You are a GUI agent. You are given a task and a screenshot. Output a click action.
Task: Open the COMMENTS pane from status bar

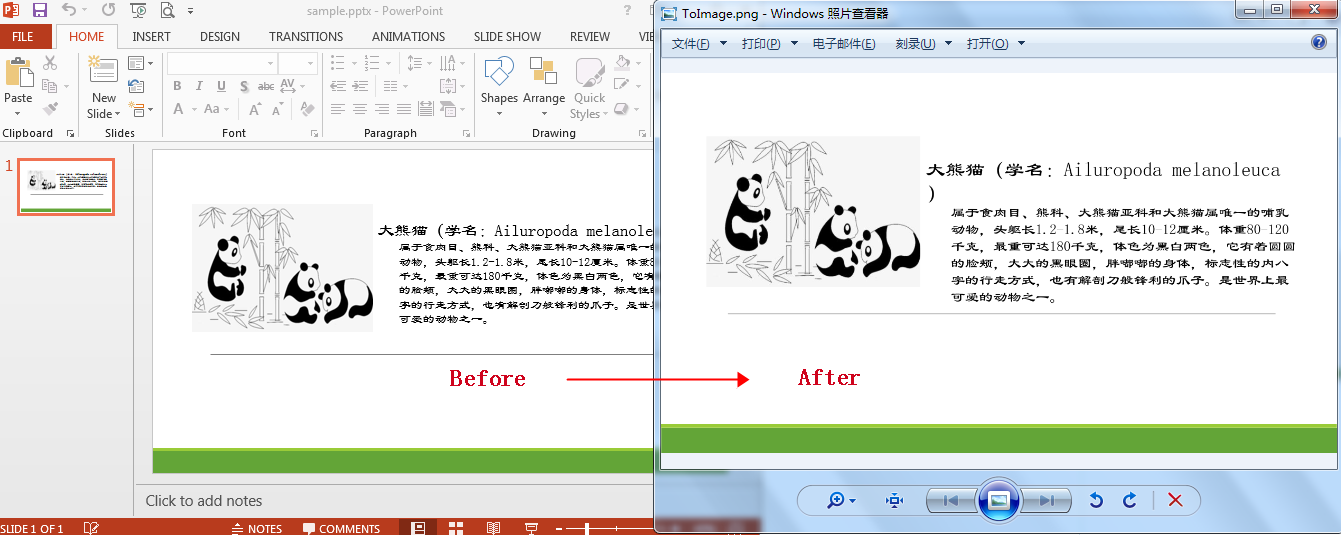(341, 528)
